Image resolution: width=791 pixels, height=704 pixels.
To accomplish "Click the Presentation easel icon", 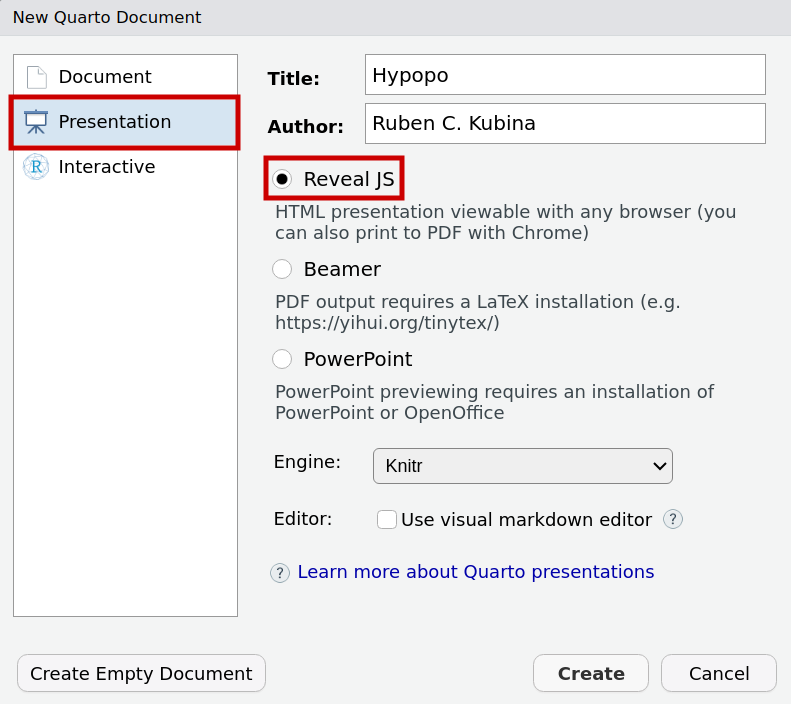I will coord(36,122).
